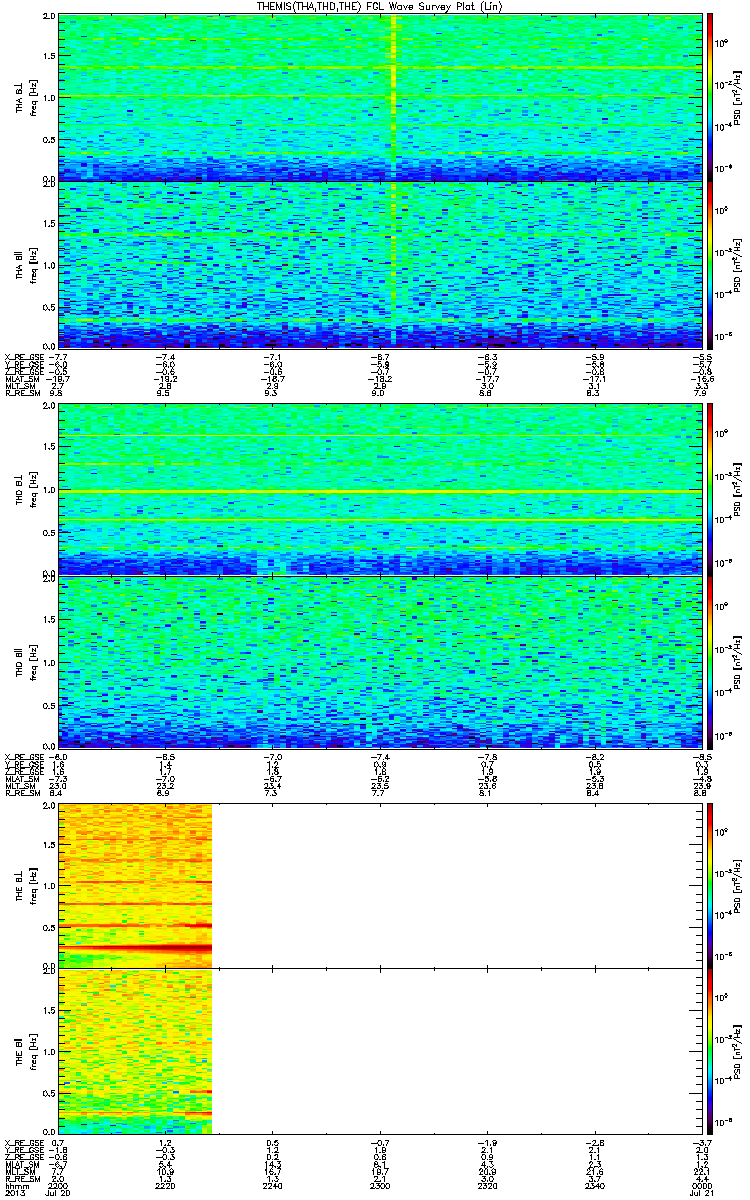Open the THA B∥ spectrogram panel

point(378,264)
